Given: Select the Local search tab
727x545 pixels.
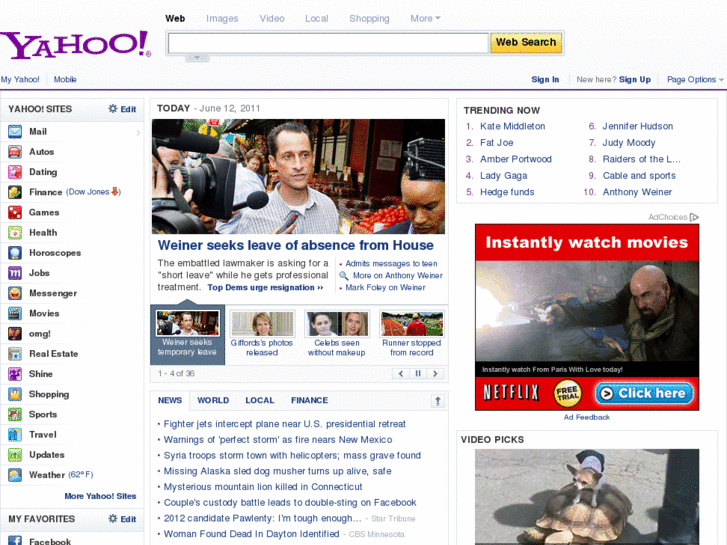Looking at the screenshot, I should coord(317,19).
